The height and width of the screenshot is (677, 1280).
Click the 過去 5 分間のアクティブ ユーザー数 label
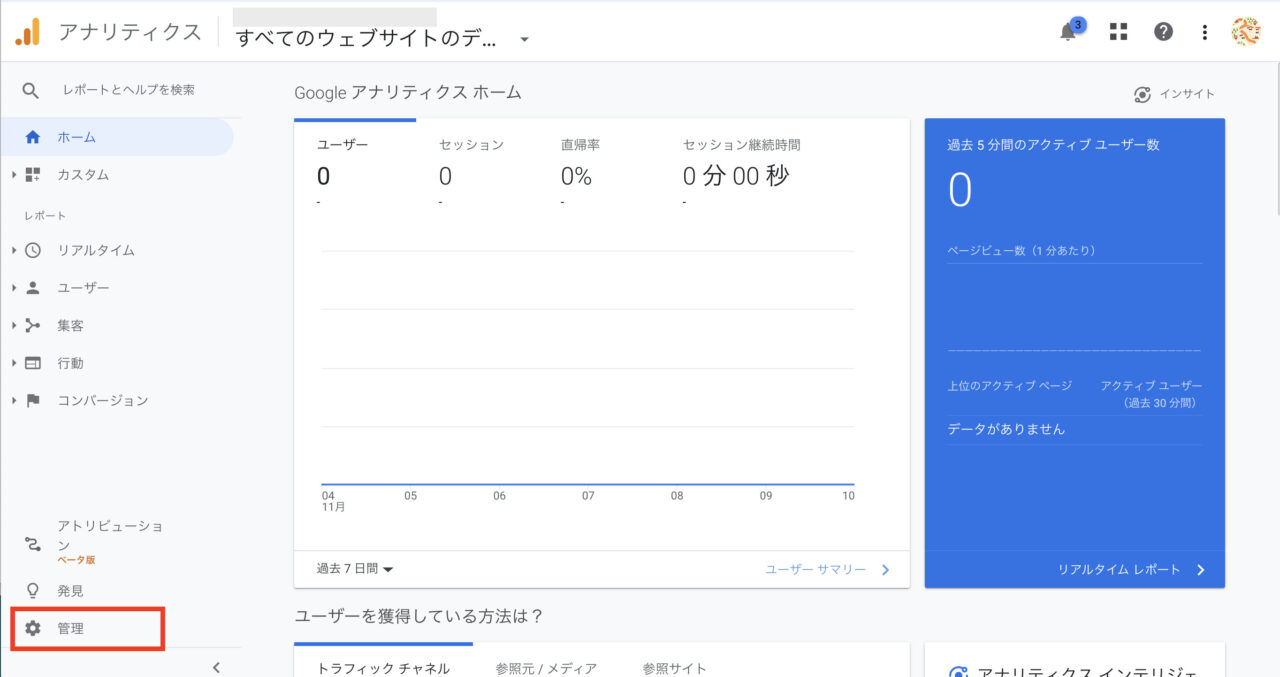coord(1053,145)
